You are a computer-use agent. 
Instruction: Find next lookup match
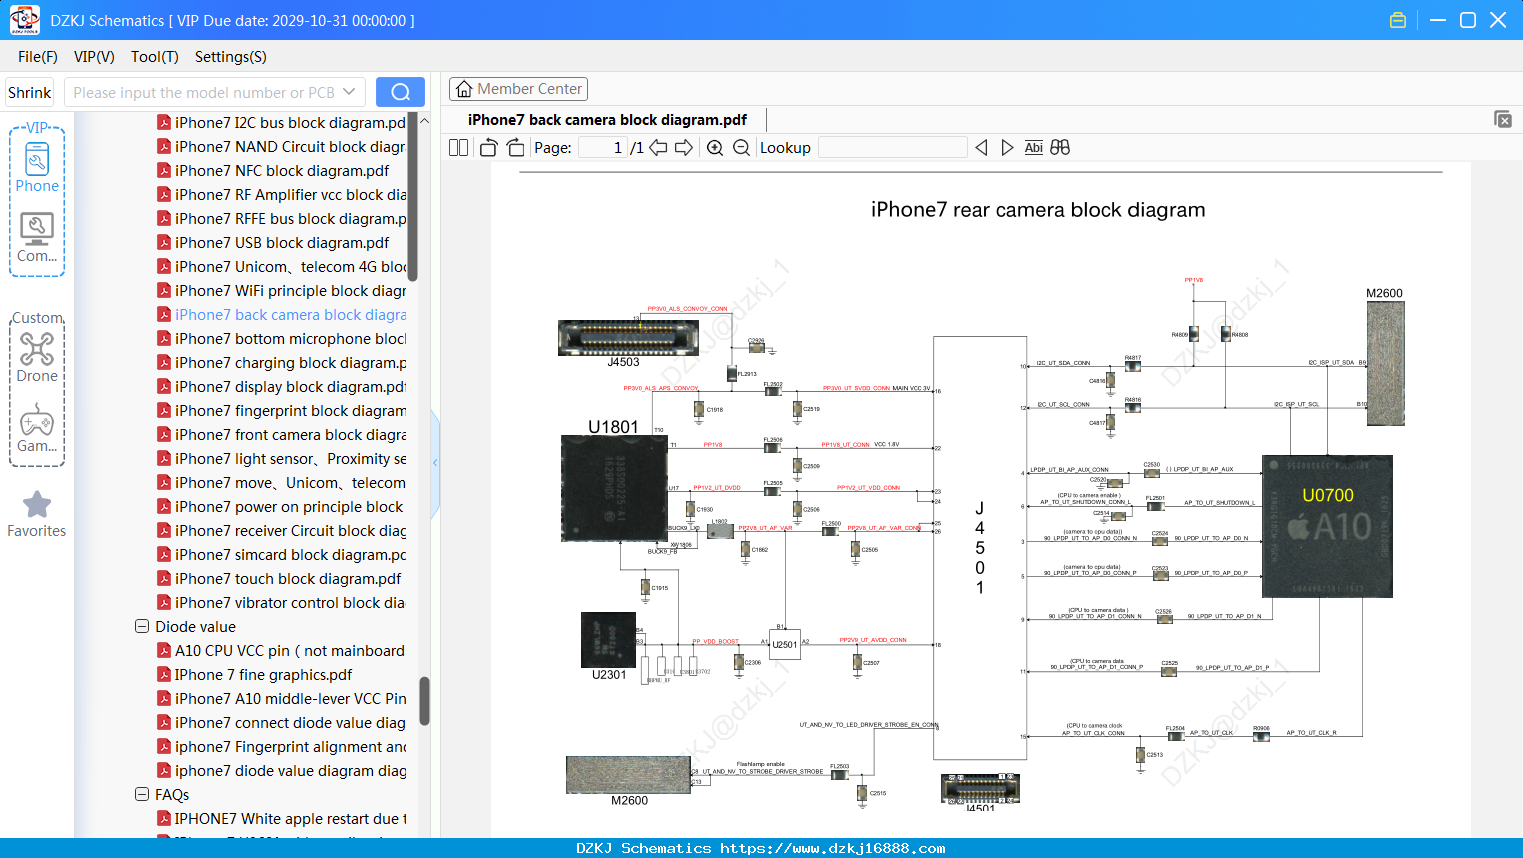coord(1007,148)
